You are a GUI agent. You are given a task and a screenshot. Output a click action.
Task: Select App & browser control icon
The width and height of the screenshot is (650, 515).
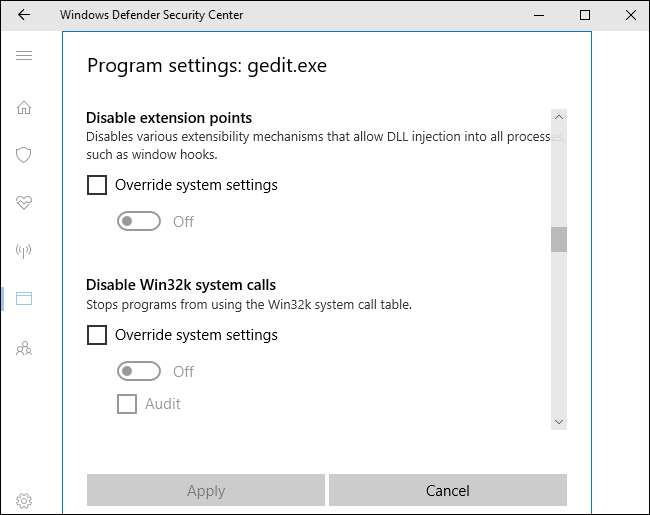(x=24, y=299)
